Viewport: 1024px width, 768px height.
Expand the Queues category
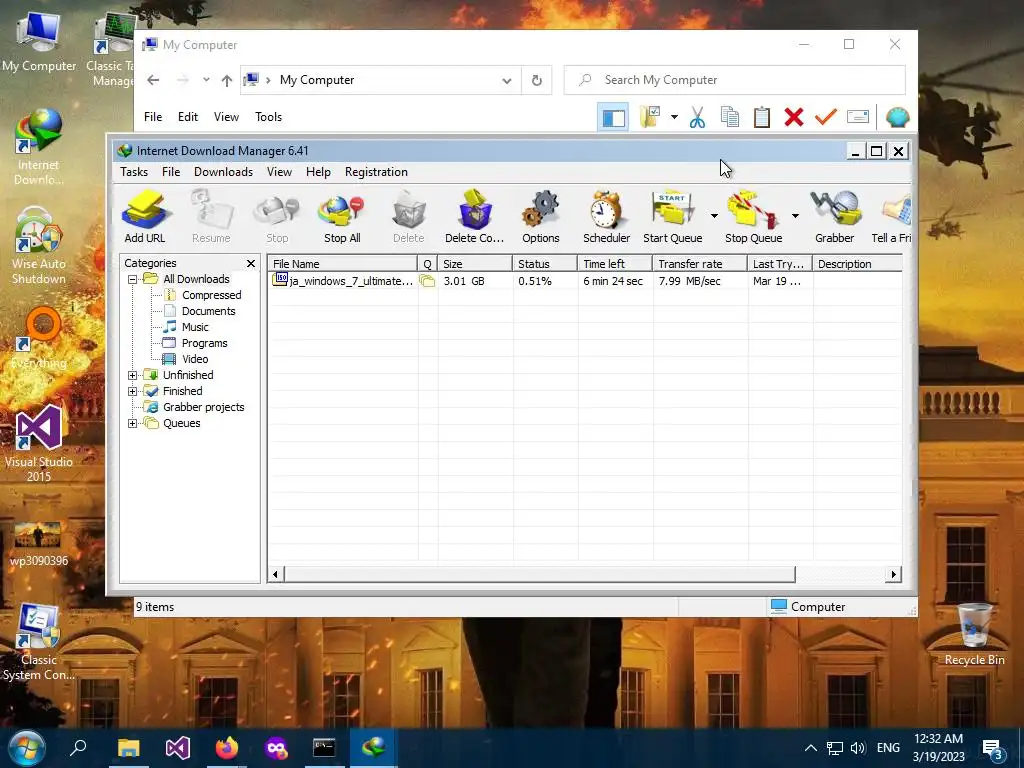(x=133, y=423)
